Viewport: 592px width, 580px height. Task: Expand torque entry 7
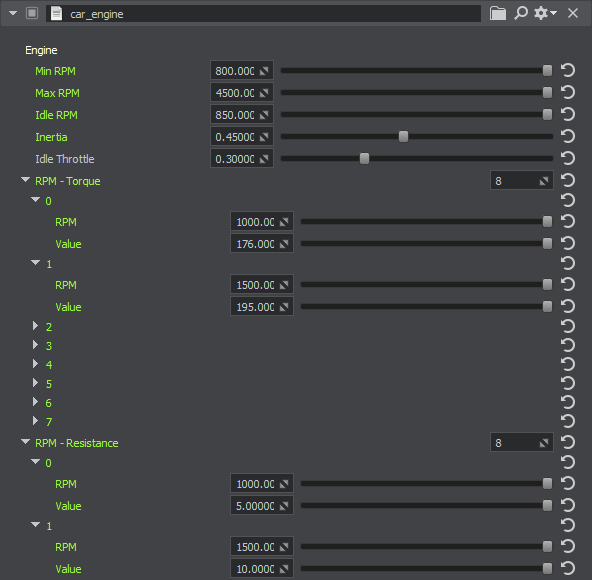coord(35,421)
